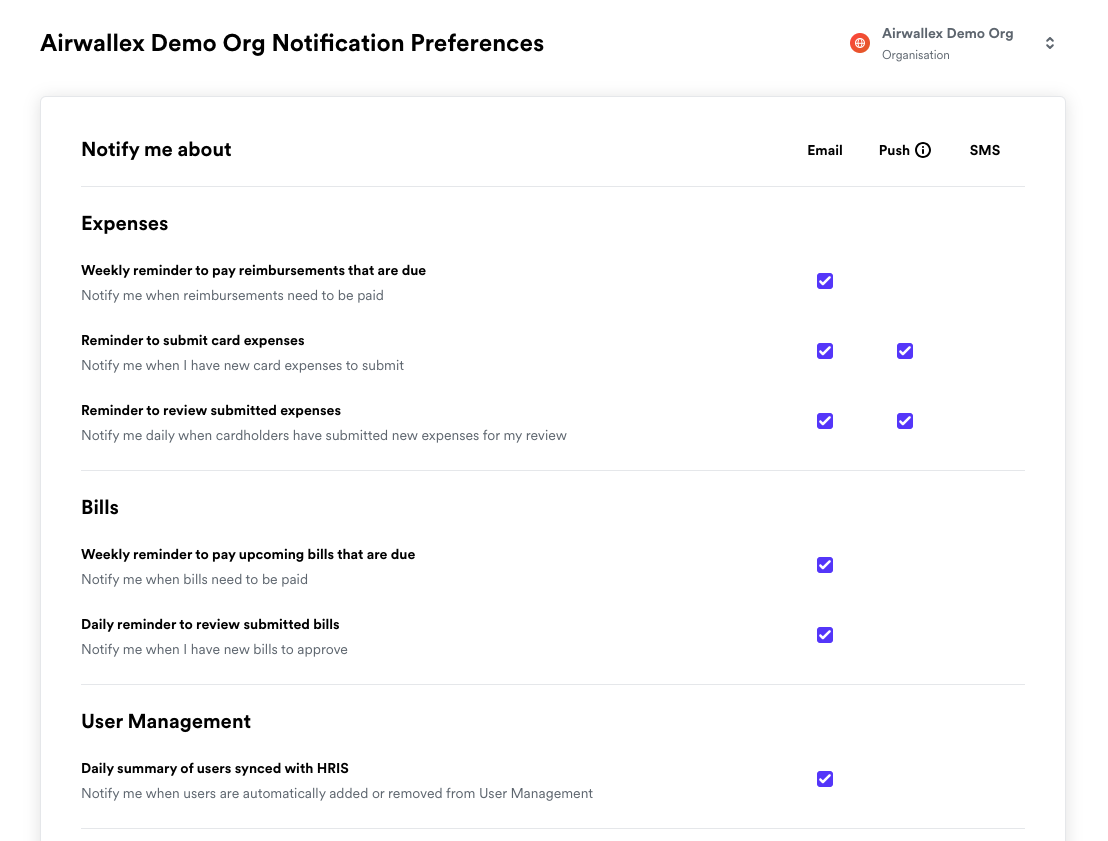1108x841 pixels.
Task: Toggle Email for submit card expenses reminder
Action: click(825, 351)
